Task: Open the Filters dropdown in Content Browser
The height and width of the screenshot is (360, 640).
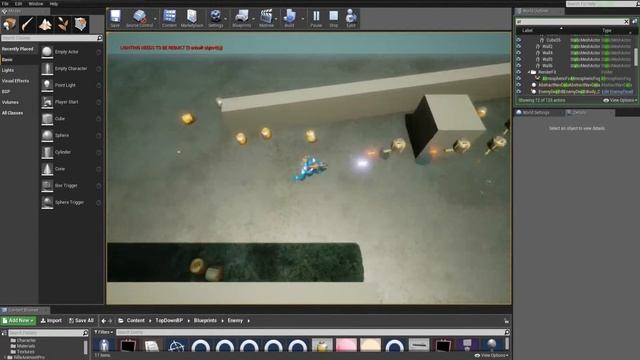Action: [104, 332]
